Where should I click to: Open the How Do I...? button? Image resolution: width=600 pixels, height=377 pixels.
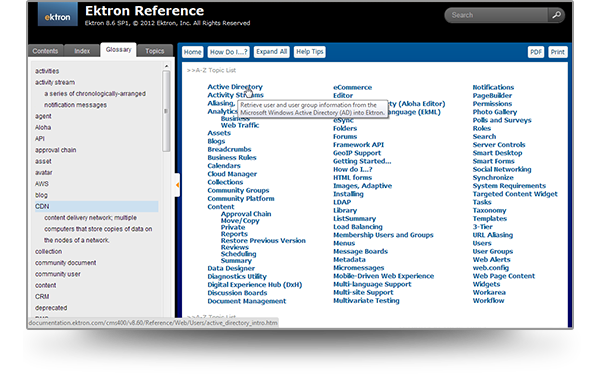click(228, 52)
